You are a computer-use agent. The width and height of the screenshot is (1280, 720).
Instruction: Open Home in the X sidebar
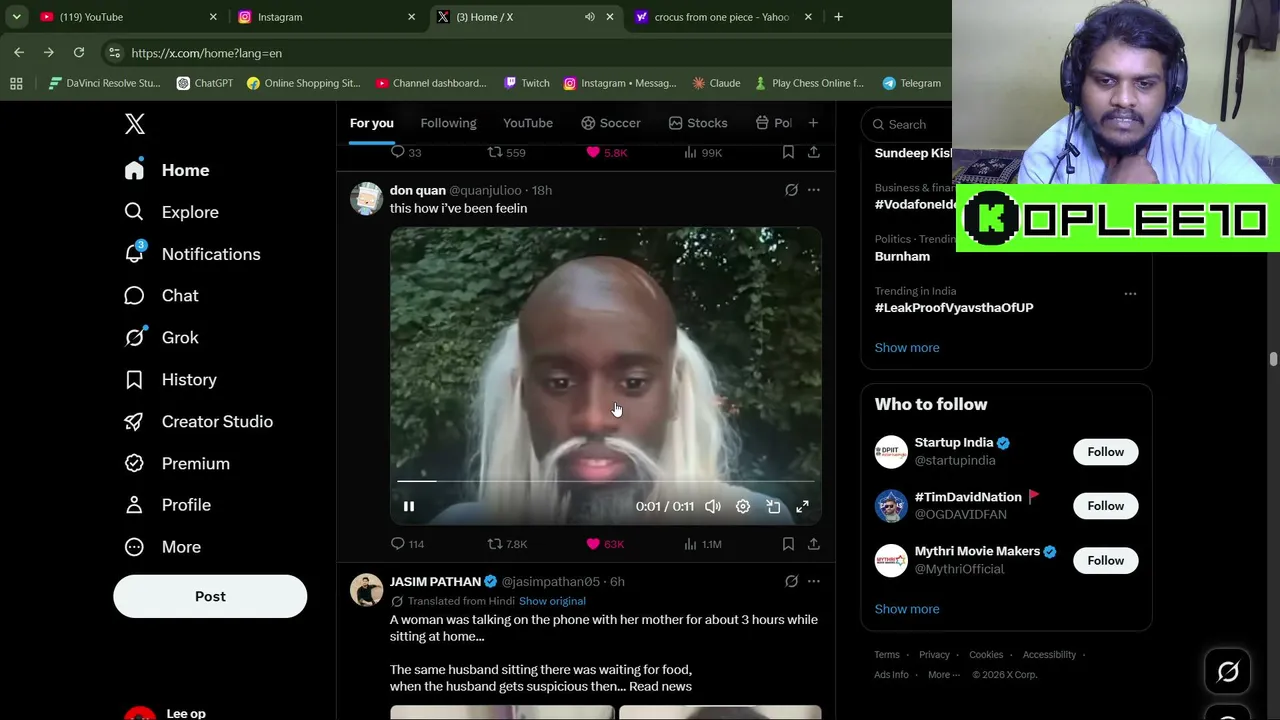click(x=167, y=170)
